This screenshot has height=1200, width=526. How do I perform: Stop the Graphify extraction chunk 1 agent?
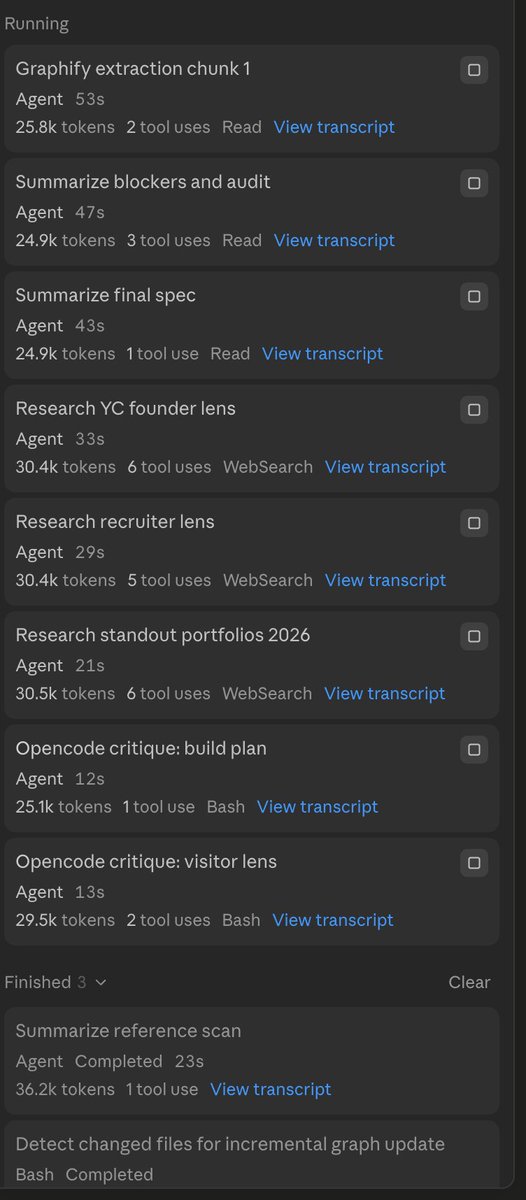pos(474,70)
